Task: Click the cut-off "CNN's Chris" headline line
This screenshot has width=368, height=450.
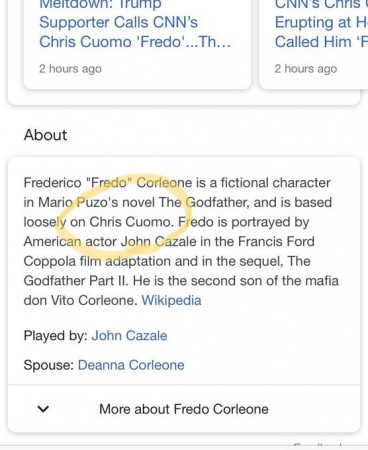Action: pos(321,5)
